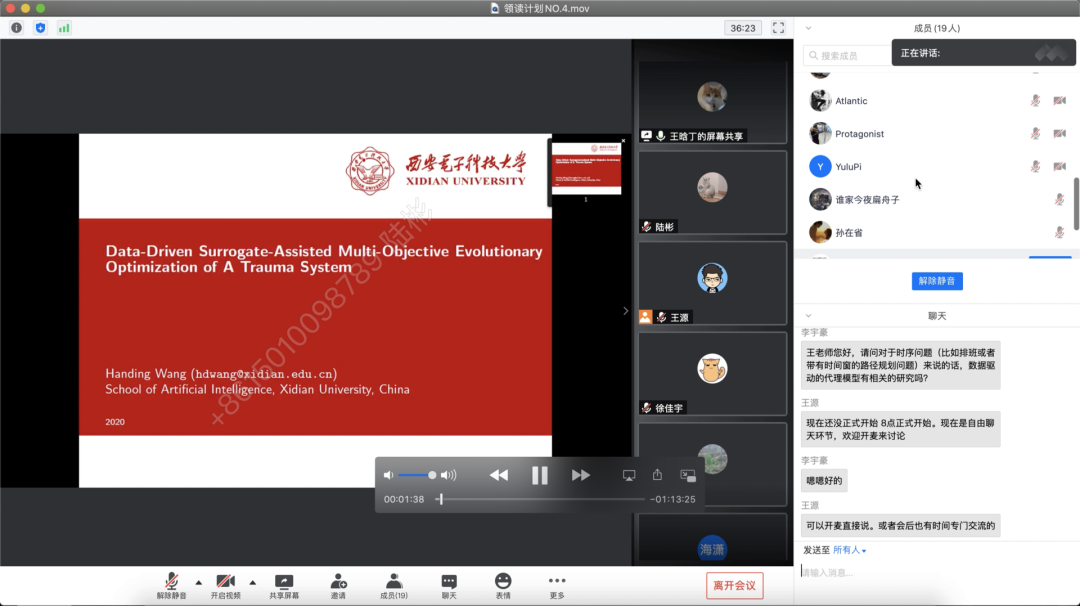This screenshot has width=1080, height=606.
Task: Click the host icon on 王源 tile
Action: pyautogui.click(x=645, y=317)
